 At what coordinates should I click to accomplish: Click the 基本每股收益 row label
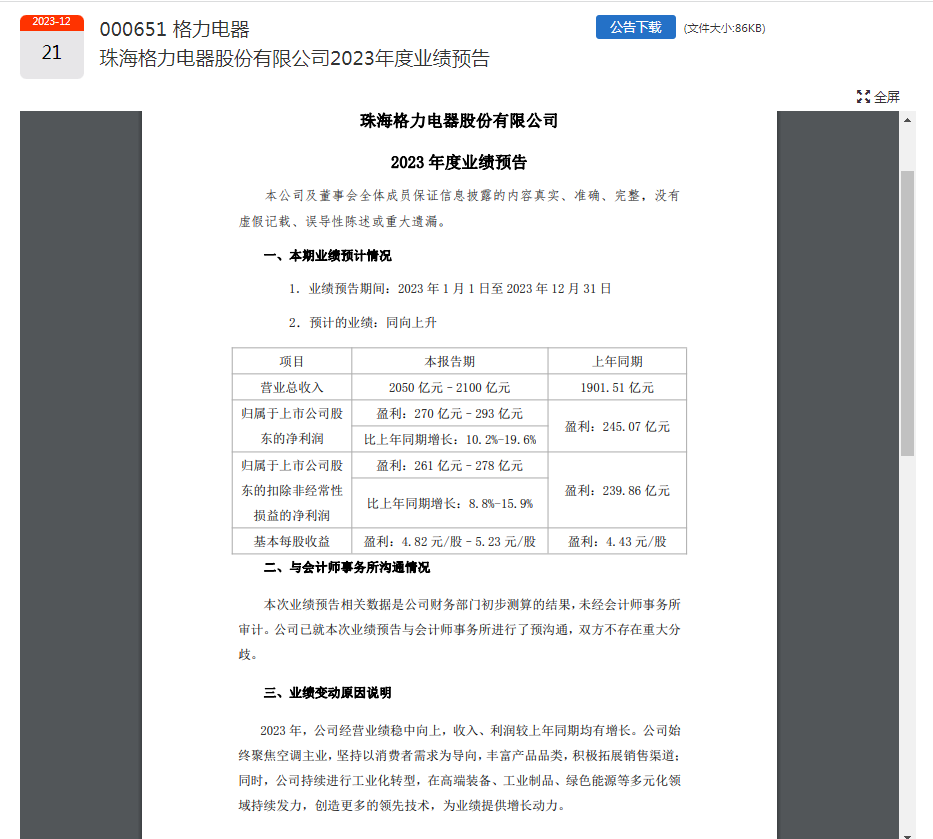(x=292, y=541)
